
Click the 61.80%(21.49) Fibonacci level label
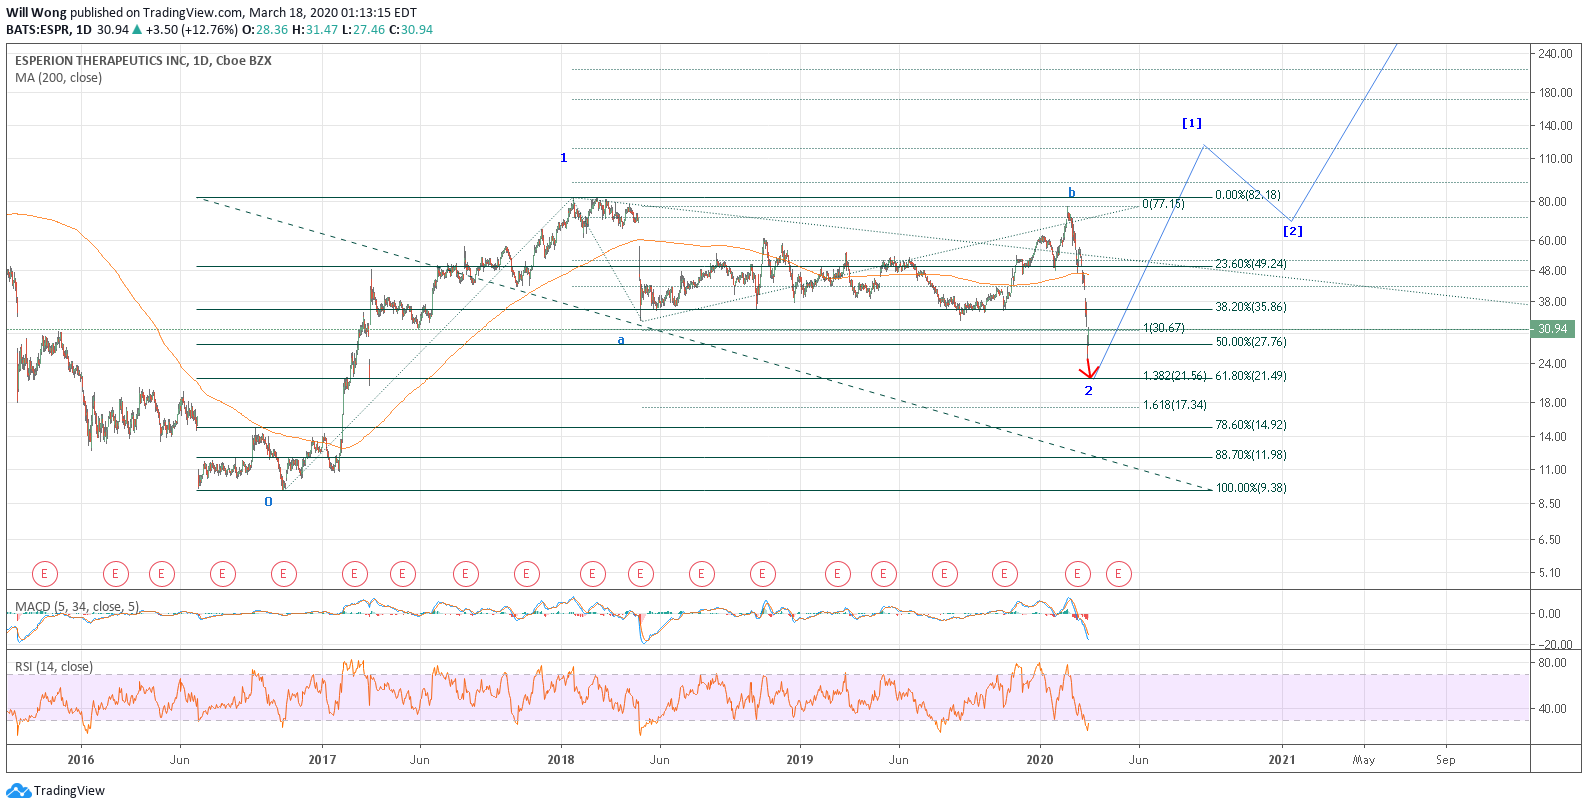pos(1250,376)
